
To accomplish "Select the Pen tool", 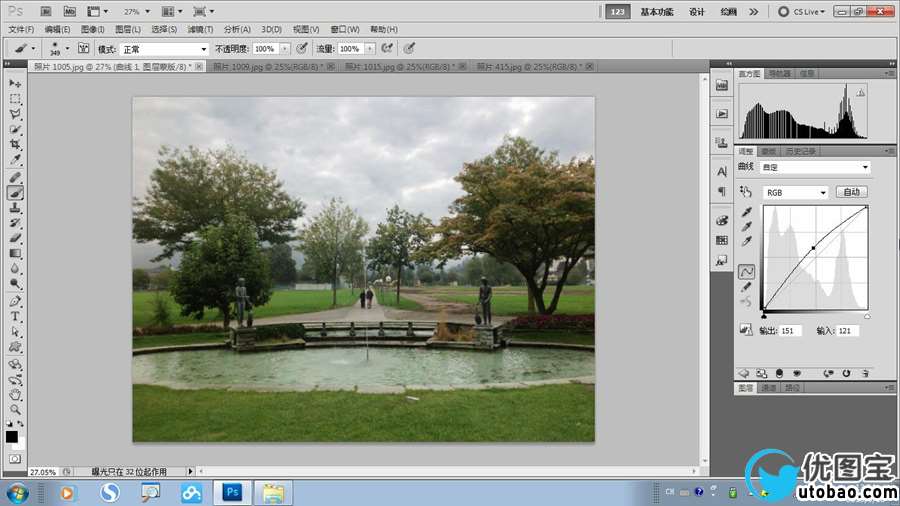I will pyautogui.click(x=15, y=302).
